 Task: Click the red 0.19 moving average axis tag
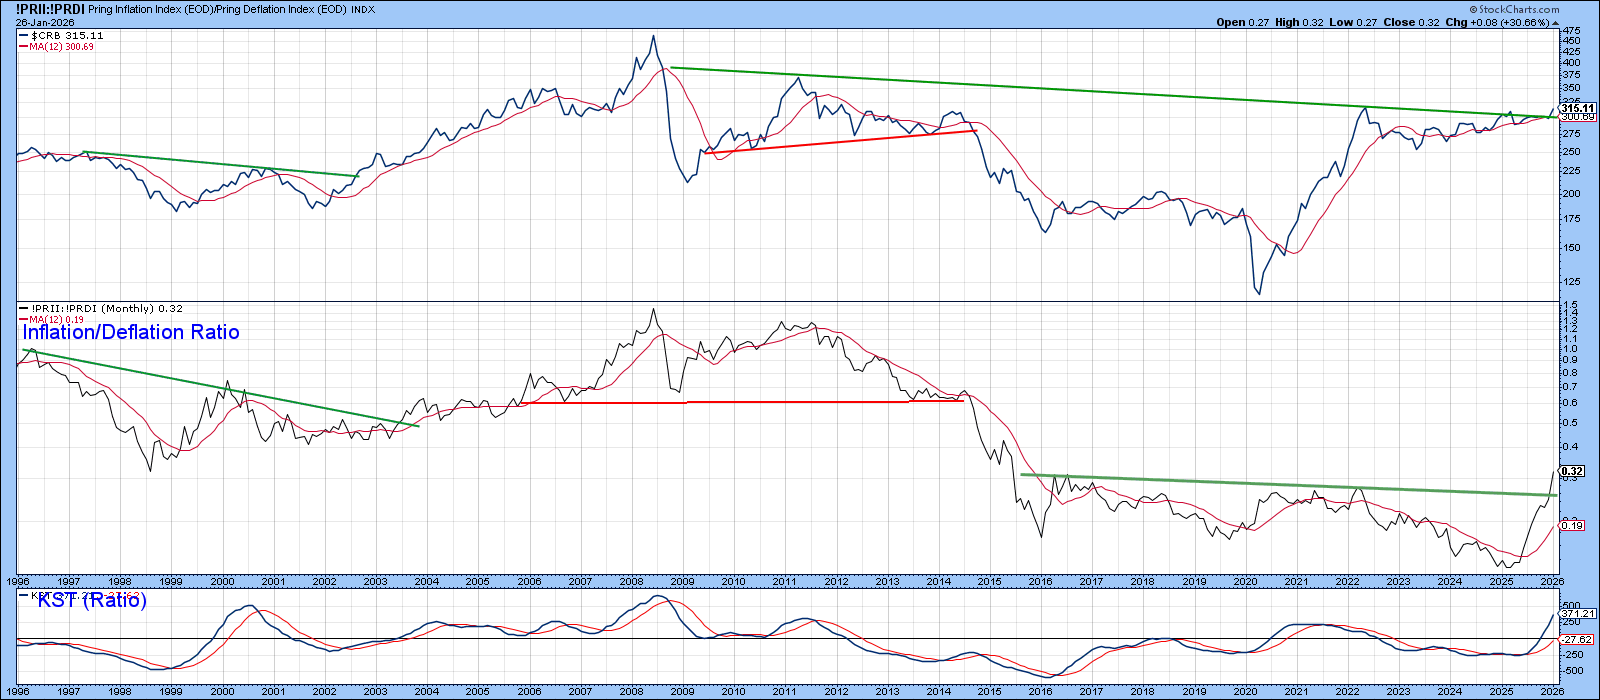click(1572, 526)
